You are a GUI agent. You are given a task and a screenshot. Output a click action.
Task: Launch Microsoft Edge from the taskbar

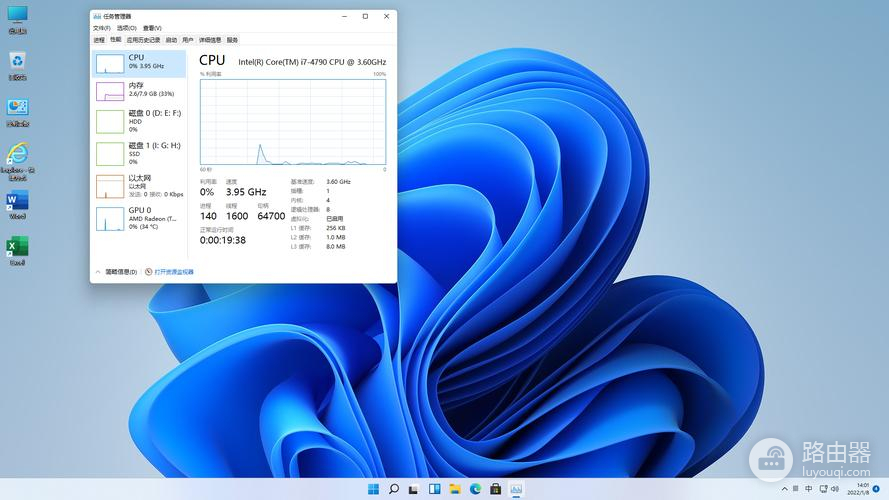click(475, 489)
